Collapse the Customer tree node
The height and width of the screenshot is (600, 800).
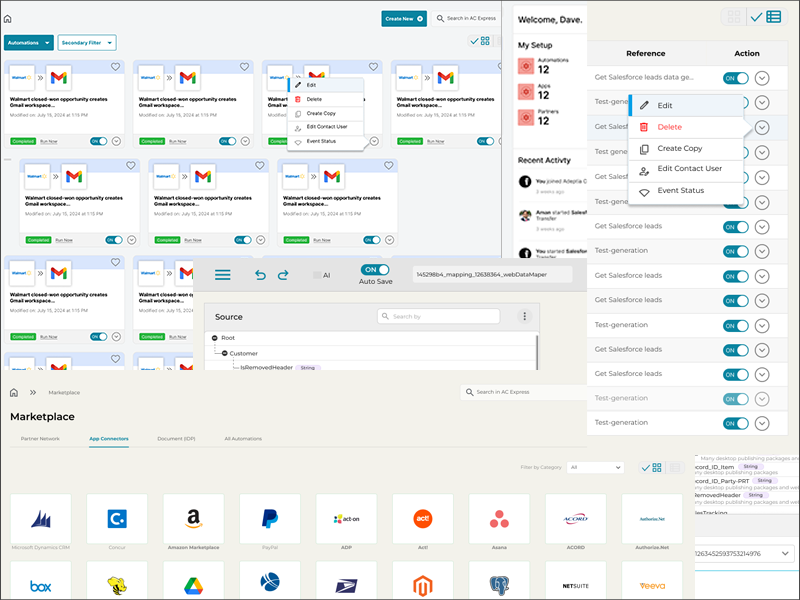[224, 353]
